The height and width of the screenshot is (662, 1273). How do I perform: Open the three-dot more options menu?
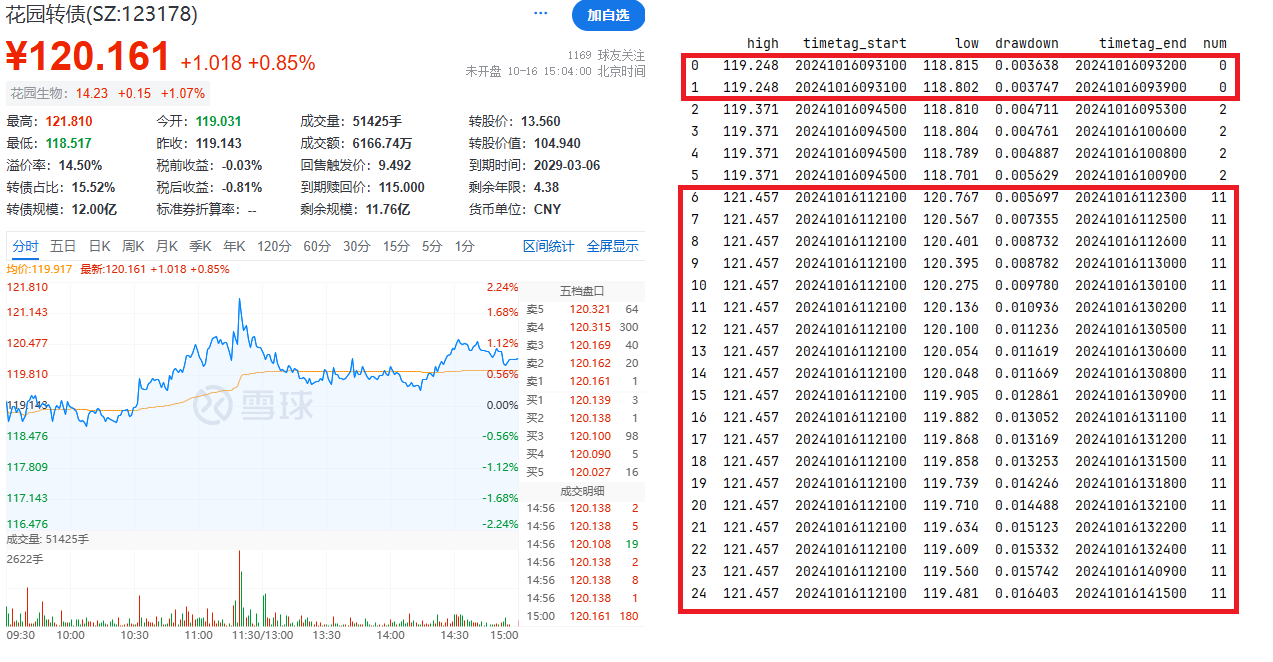click(x=541, y=14)
